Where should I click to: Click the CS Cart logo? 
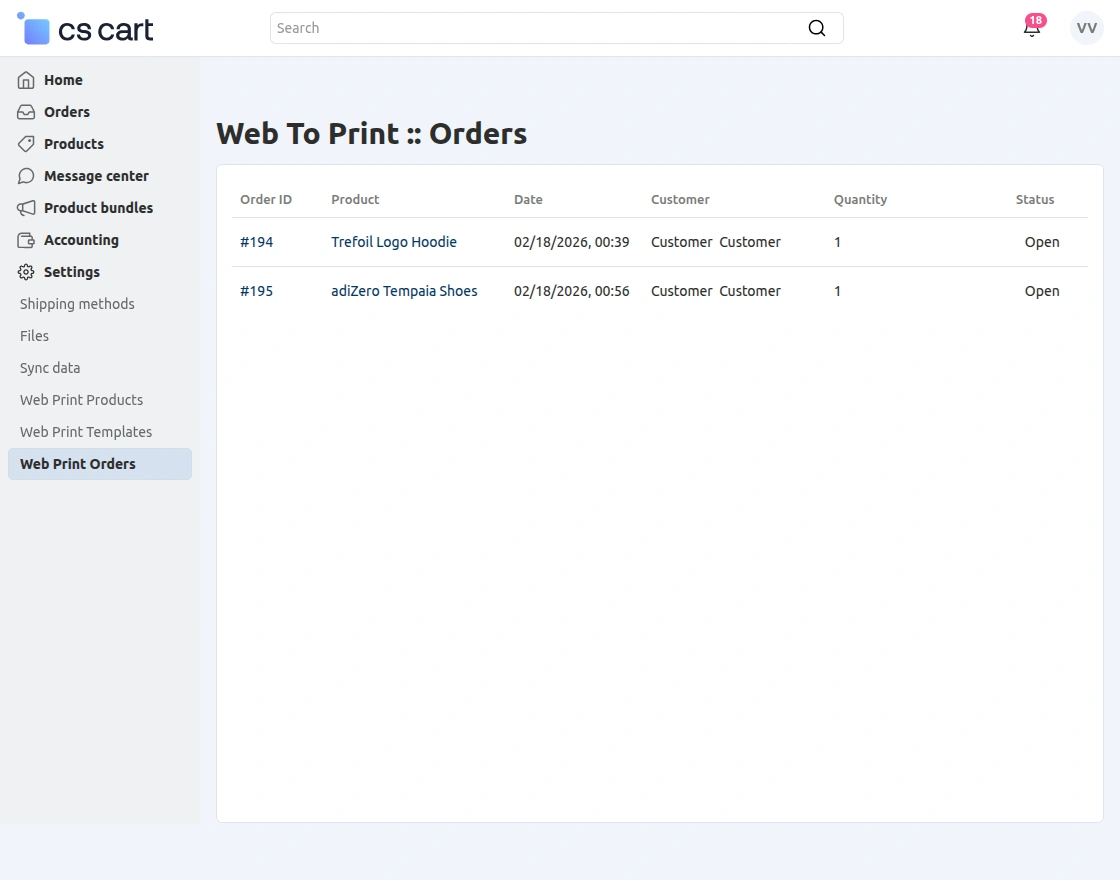tap(84, 29)
